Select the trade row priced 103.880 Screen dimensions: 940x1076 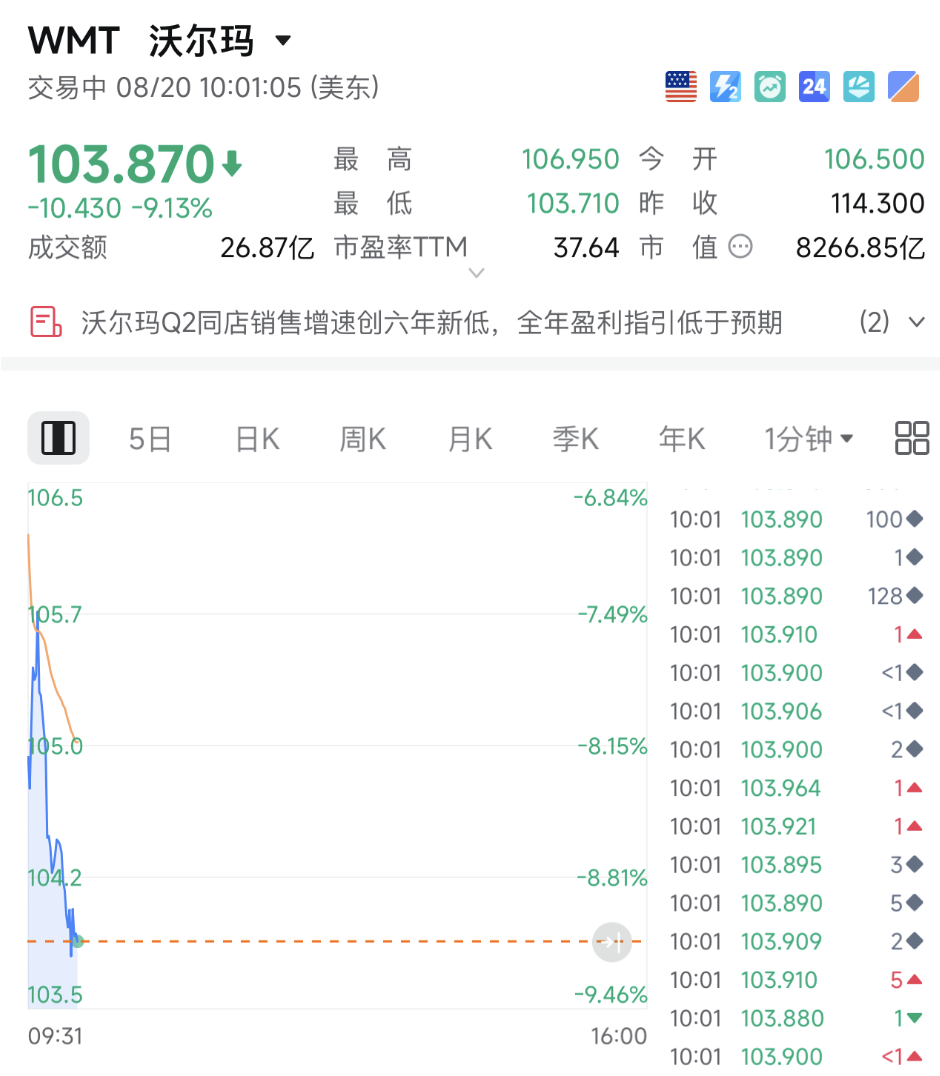pyautogui.click(x=797, y=1018)
